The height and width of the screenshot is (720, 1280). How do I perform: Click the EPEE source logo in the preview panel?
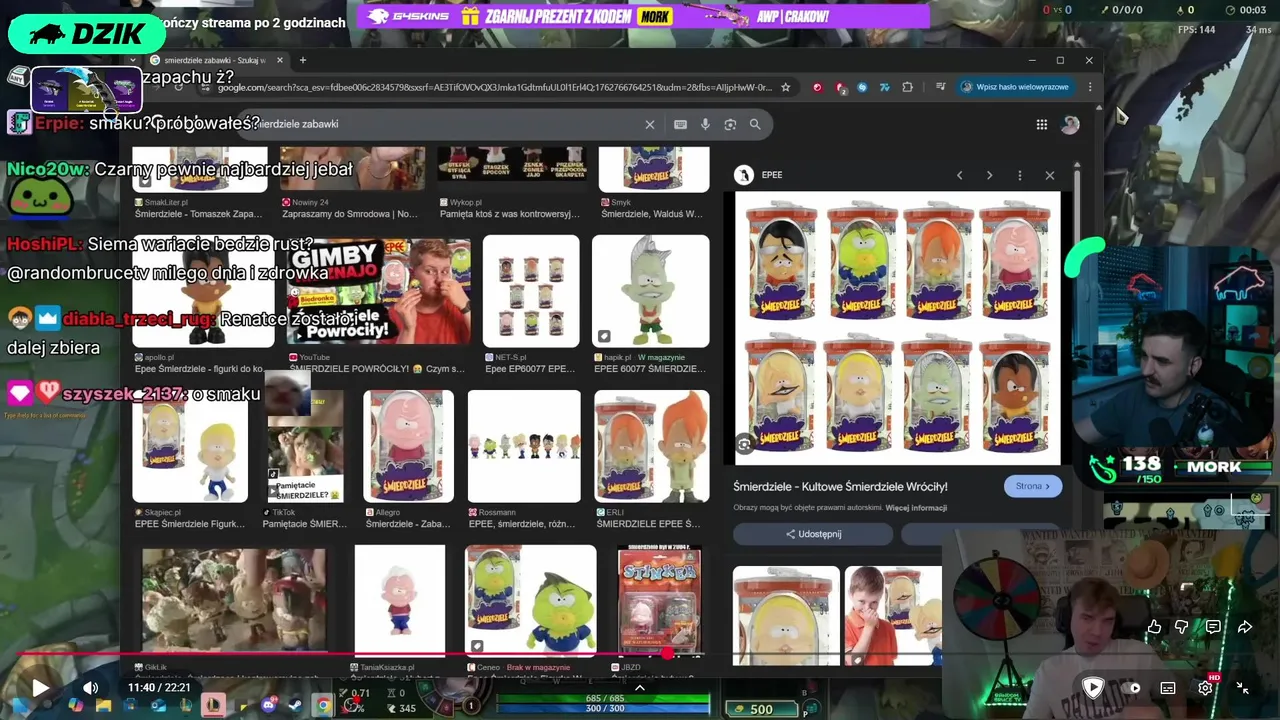pyautogui.click(x=744, y=175)
